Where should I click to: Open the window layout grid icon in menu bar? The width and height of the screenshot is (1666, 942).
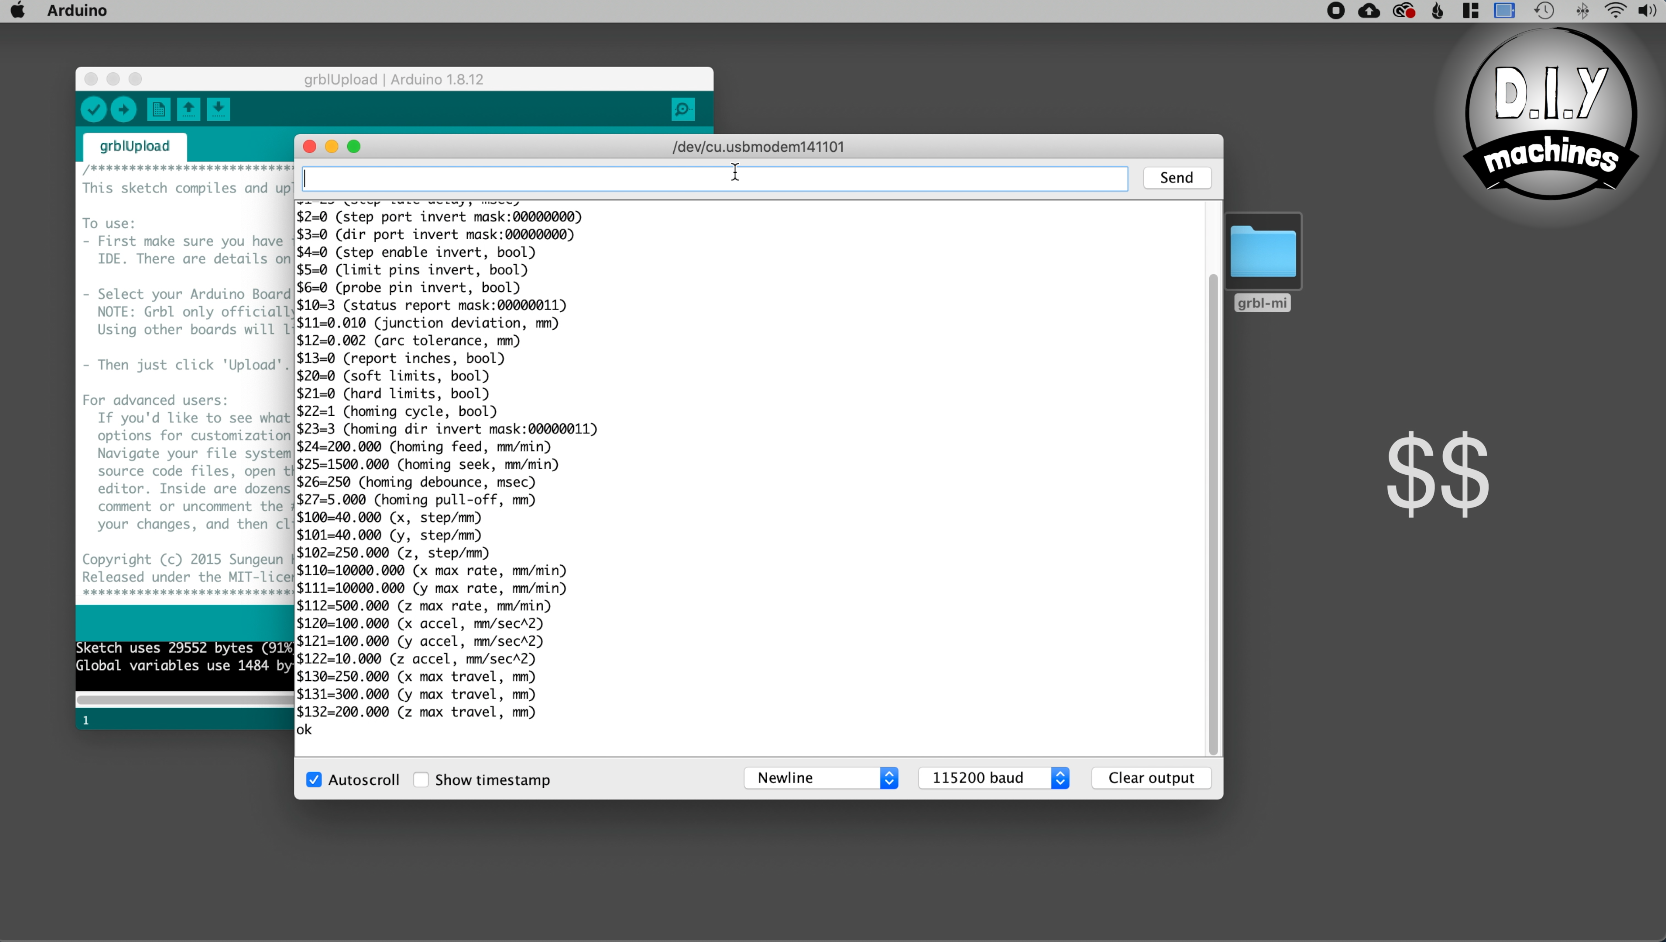click(x=1470, y=11)
